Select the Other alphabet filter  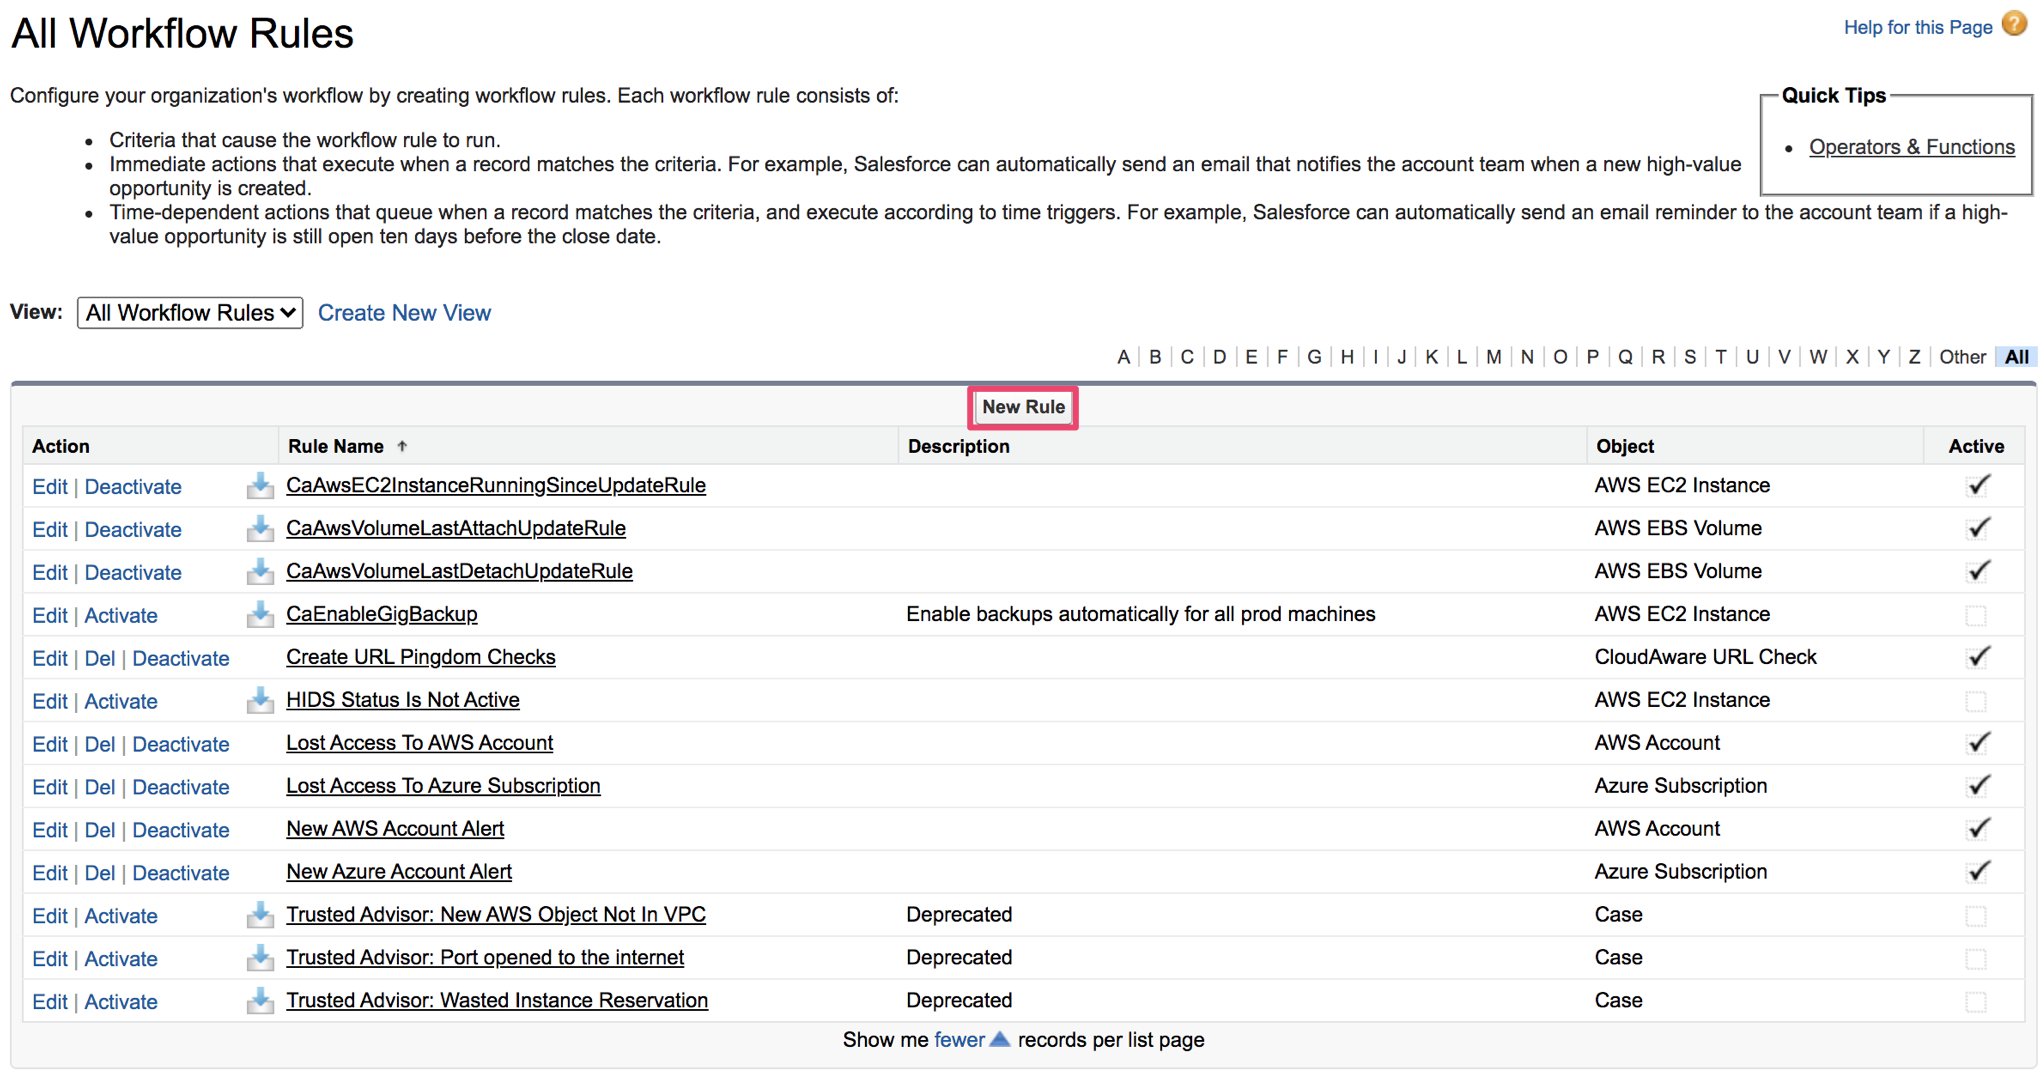(1961, 357)
